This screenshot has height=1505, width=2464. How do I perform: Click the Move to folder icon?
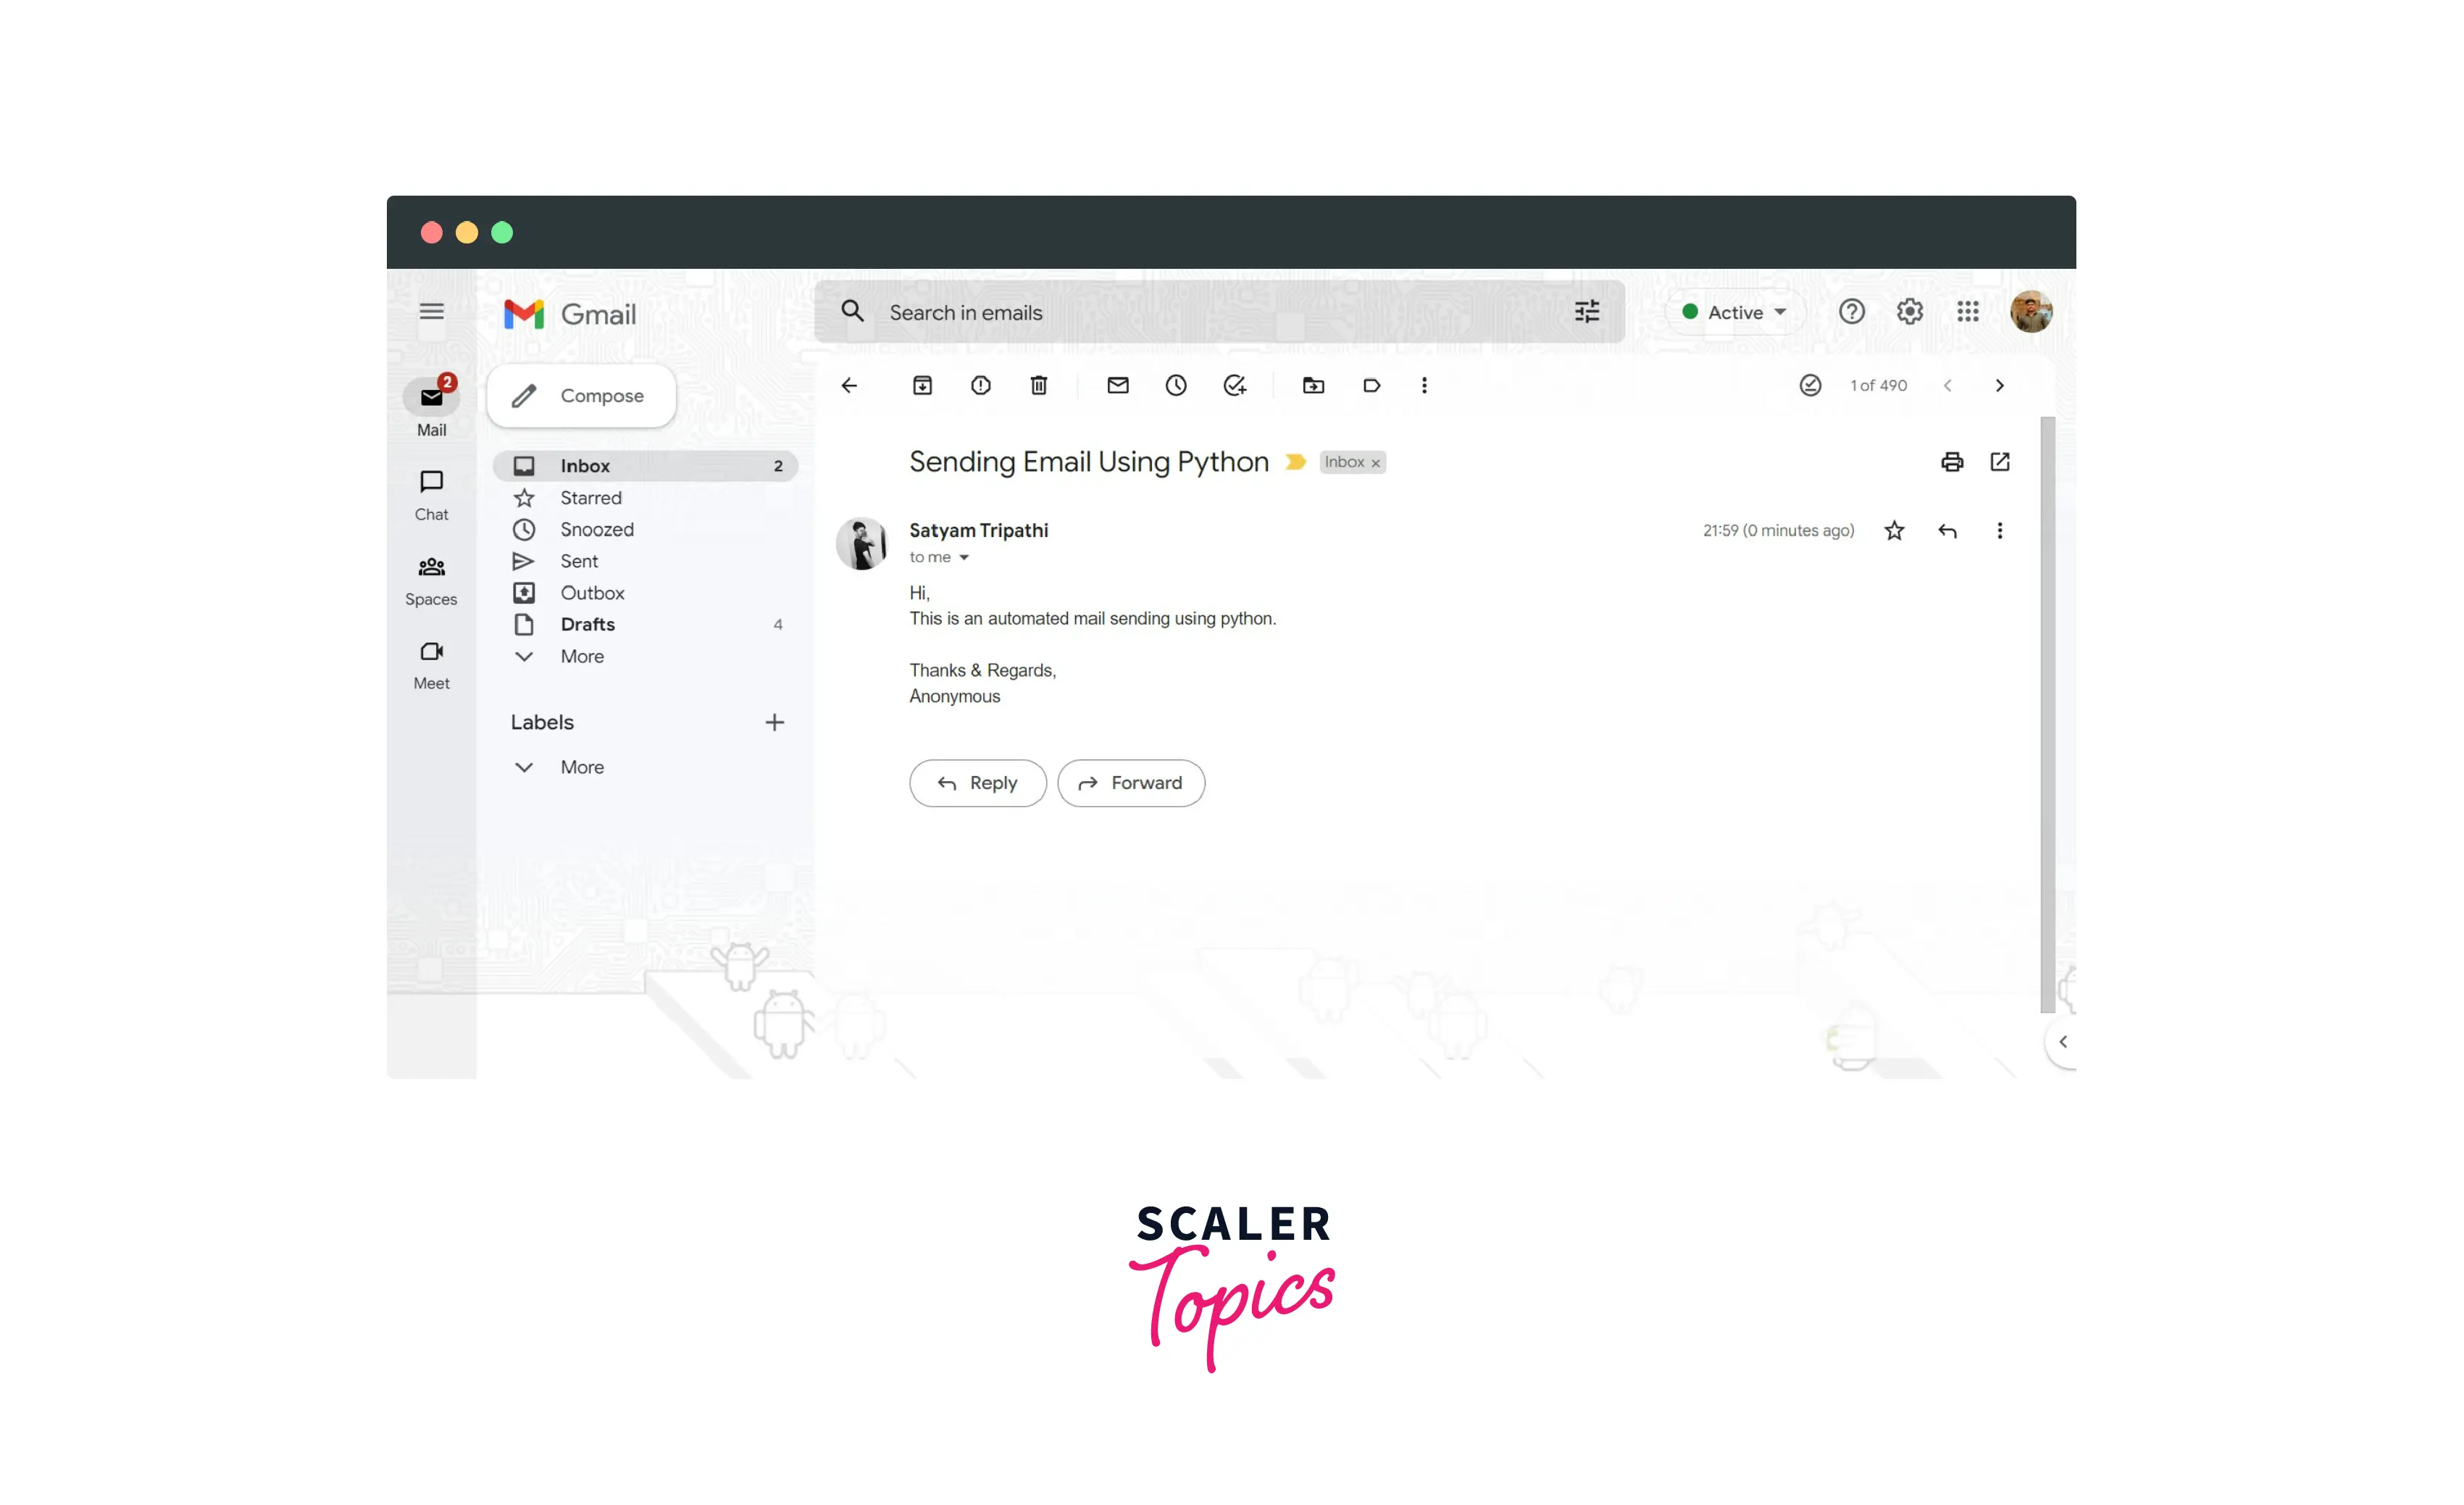pyautogui.click(x=1316, y=385)
